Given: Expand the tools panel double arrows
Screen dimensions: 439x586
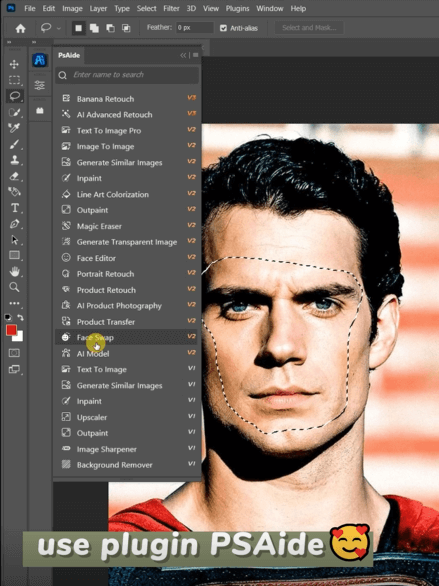Looking at the screenshot, I should click(9, 42).
